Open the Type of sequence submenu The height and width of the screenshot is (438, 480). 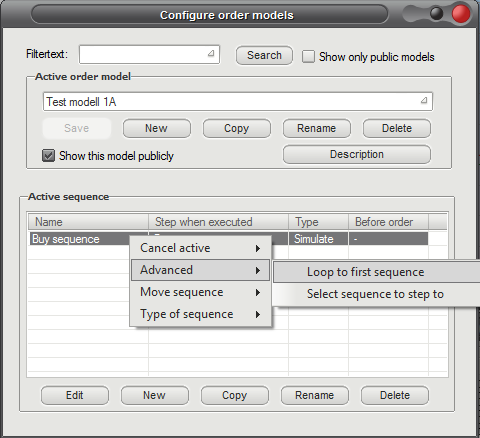point(200,314)
